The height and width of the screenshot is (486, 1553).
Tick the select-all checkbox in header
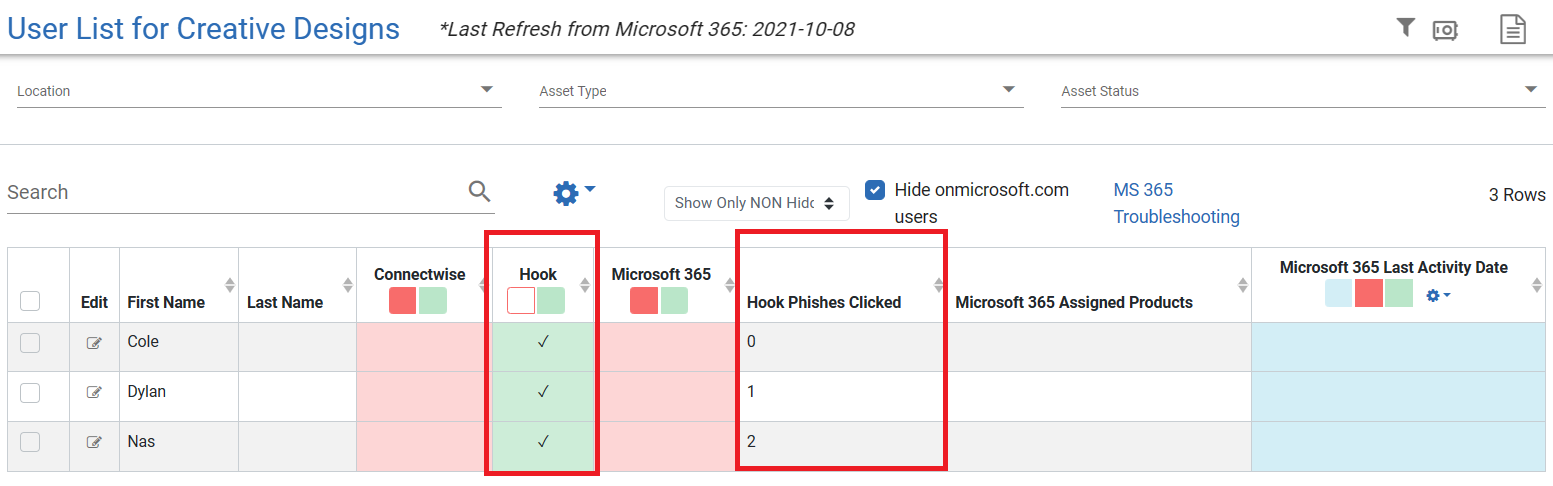click(x=30, y=301)
